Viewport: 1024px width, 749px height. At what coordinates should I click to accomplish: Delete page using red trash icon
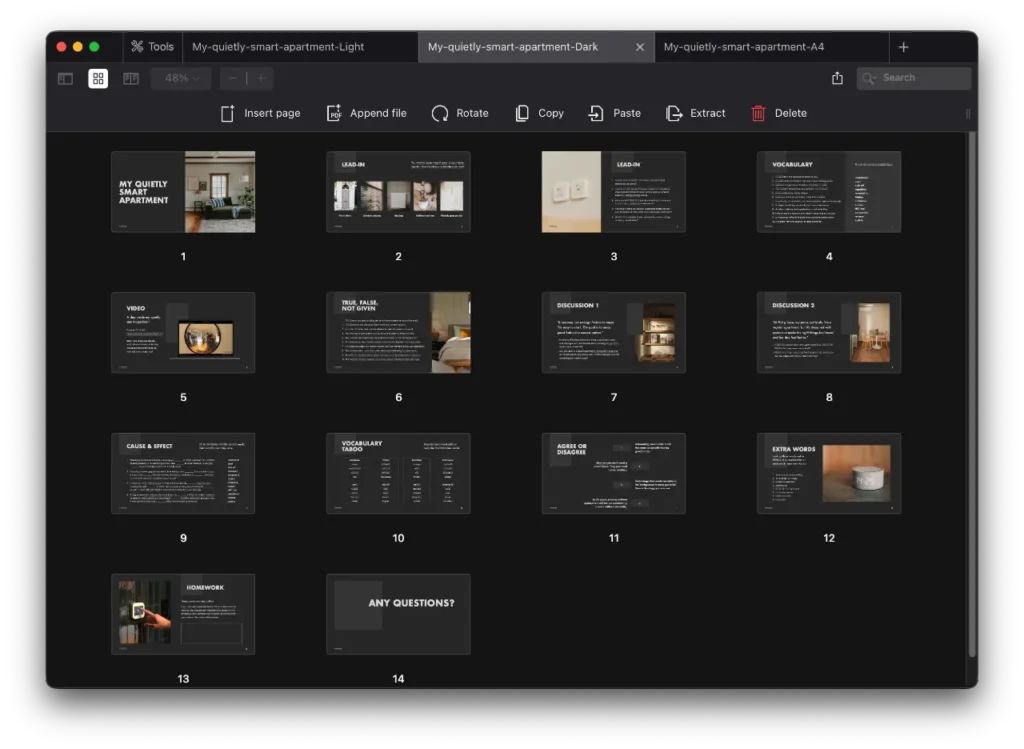point(759,113)
